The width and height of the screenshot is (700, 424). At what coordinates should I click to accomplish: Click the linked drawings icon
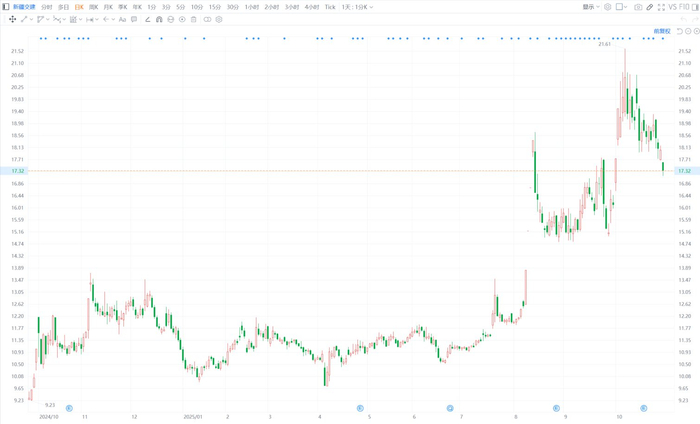208,19
